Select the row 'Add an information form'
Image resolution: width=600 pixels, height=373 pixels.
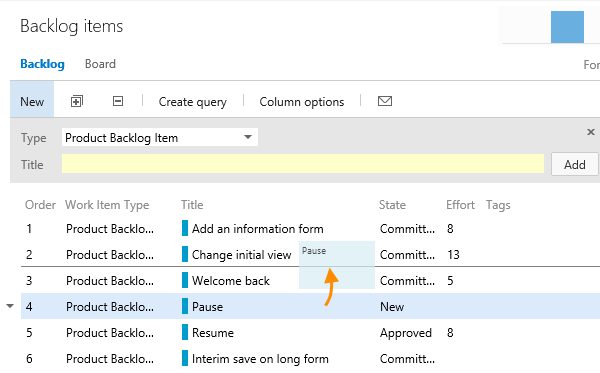pyautogui.click(x=310, y=229)
